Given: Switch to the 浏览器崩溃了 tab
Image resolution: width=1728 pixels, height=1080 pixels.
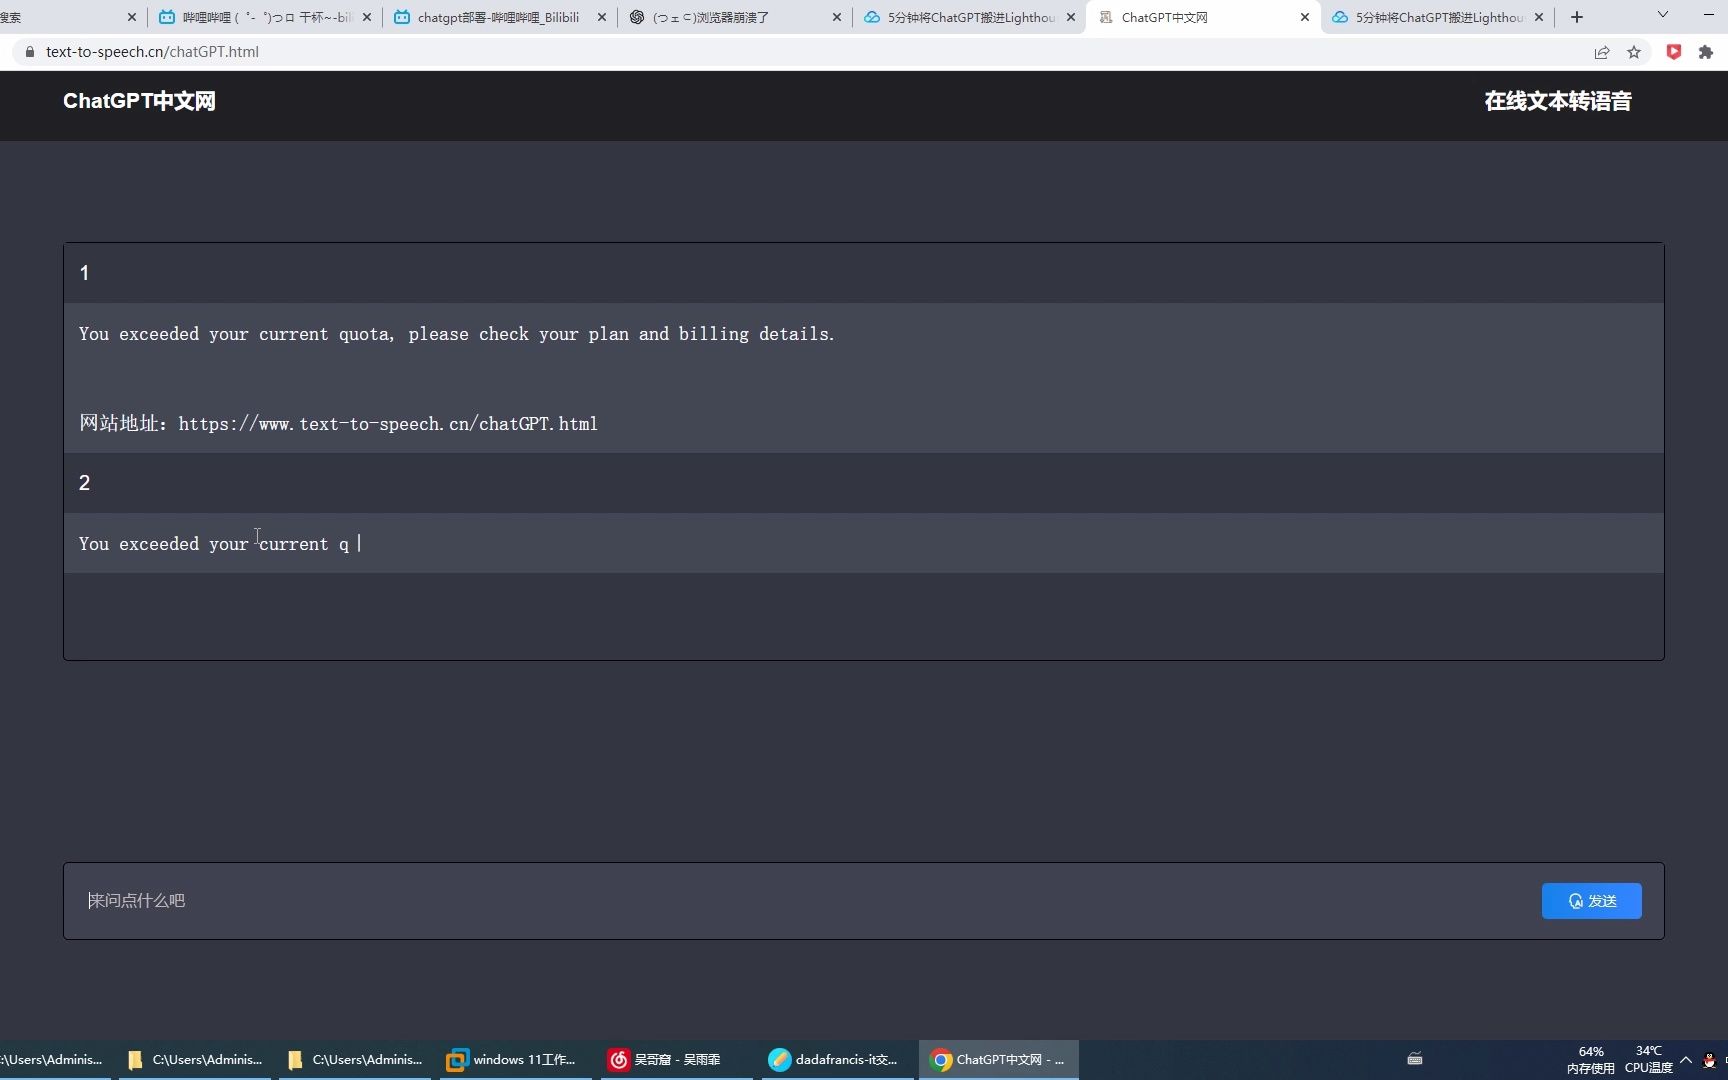Looking at the screenshot, I should pos(733,17).
